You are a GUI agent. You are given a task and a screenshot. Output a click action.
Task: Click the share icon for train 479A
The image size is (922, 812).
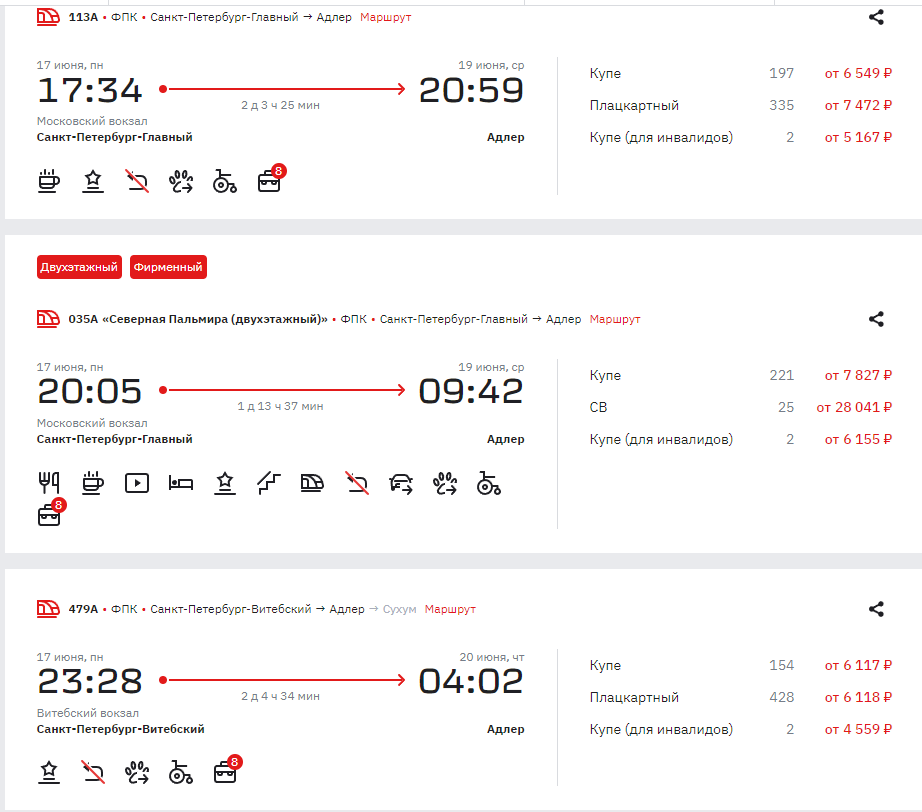click(x=876, y=609)
